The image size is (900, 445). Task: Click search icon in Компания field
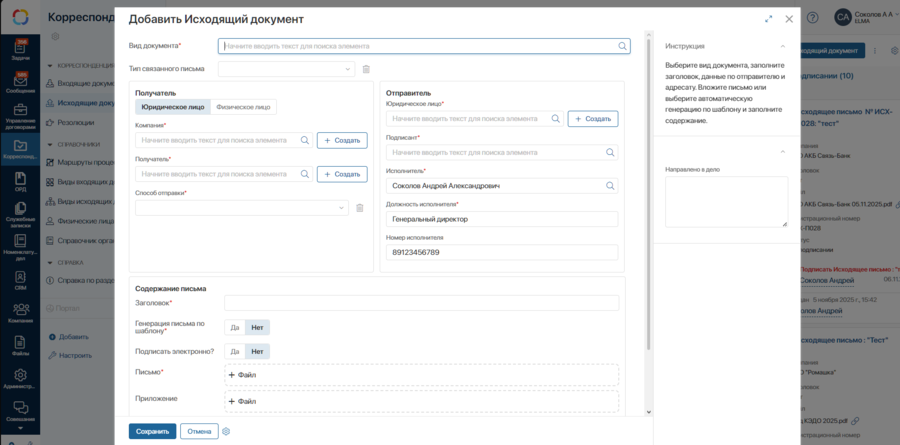305,141
